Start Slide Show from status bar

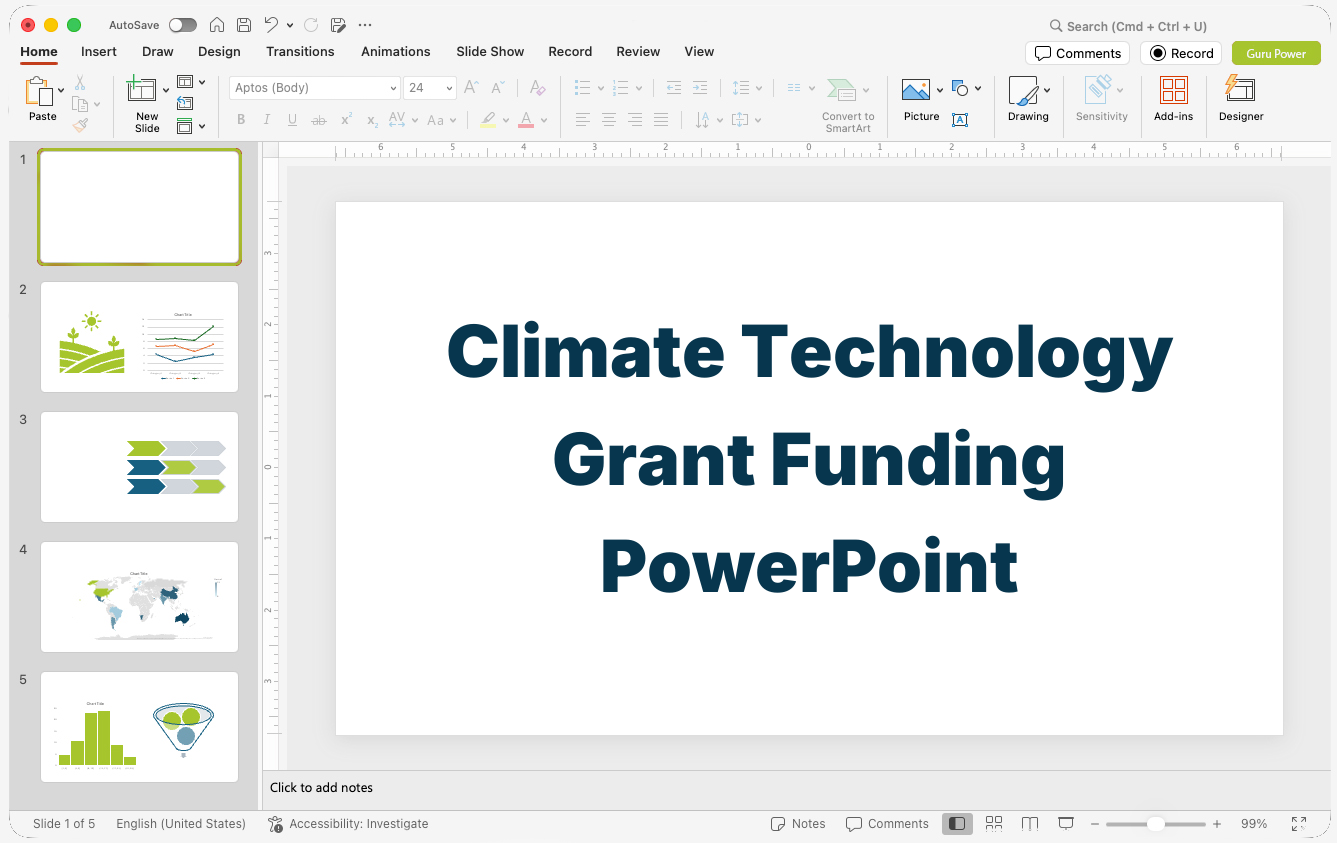click(x=1066, y=824)
